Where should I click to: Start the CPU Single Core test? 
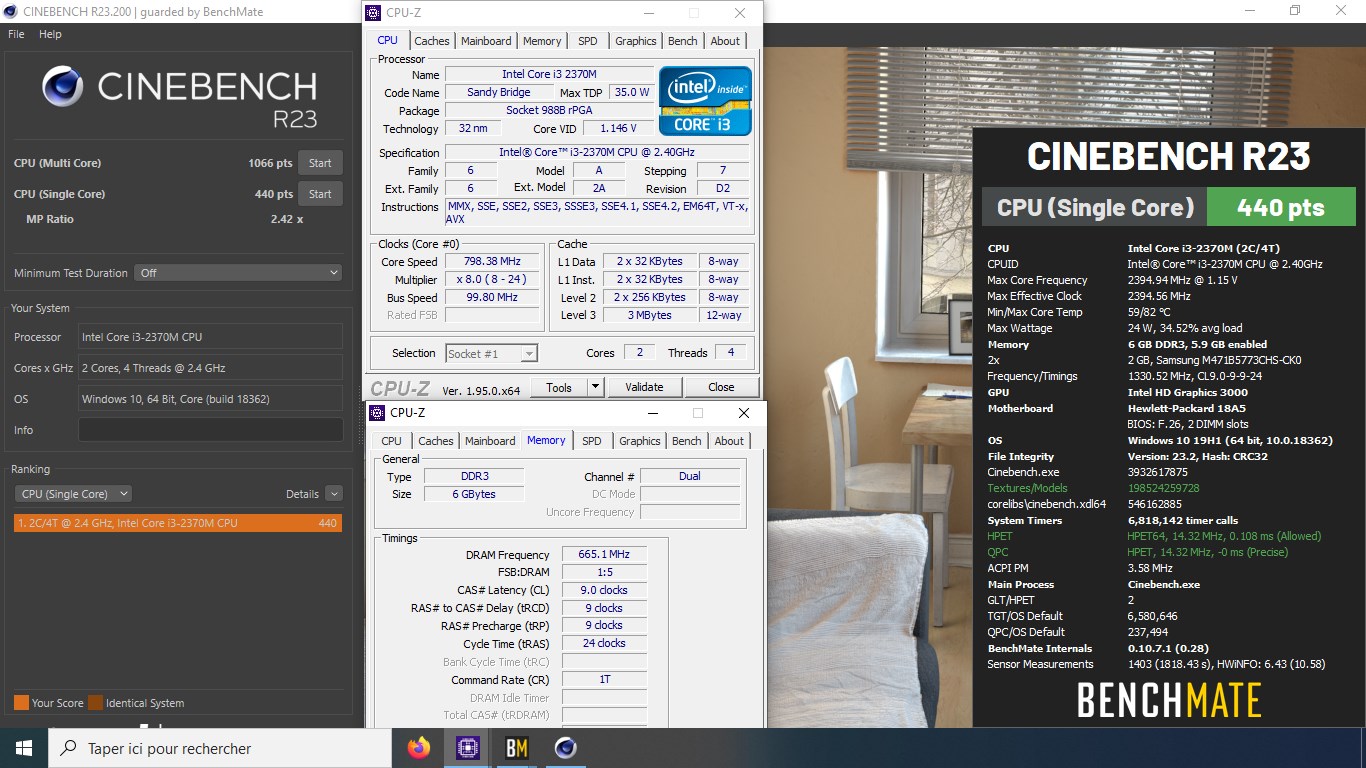[x=320, y=194]
